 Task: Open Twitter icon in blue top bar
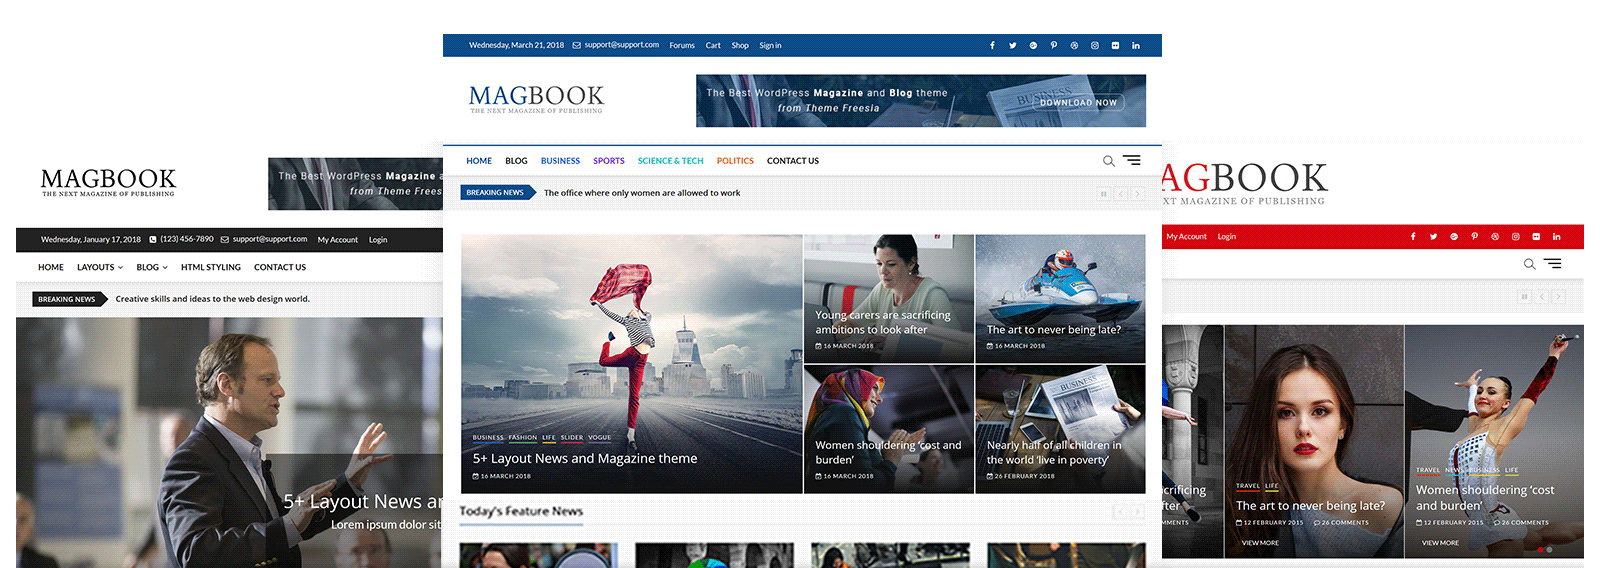click(1012, 45)
